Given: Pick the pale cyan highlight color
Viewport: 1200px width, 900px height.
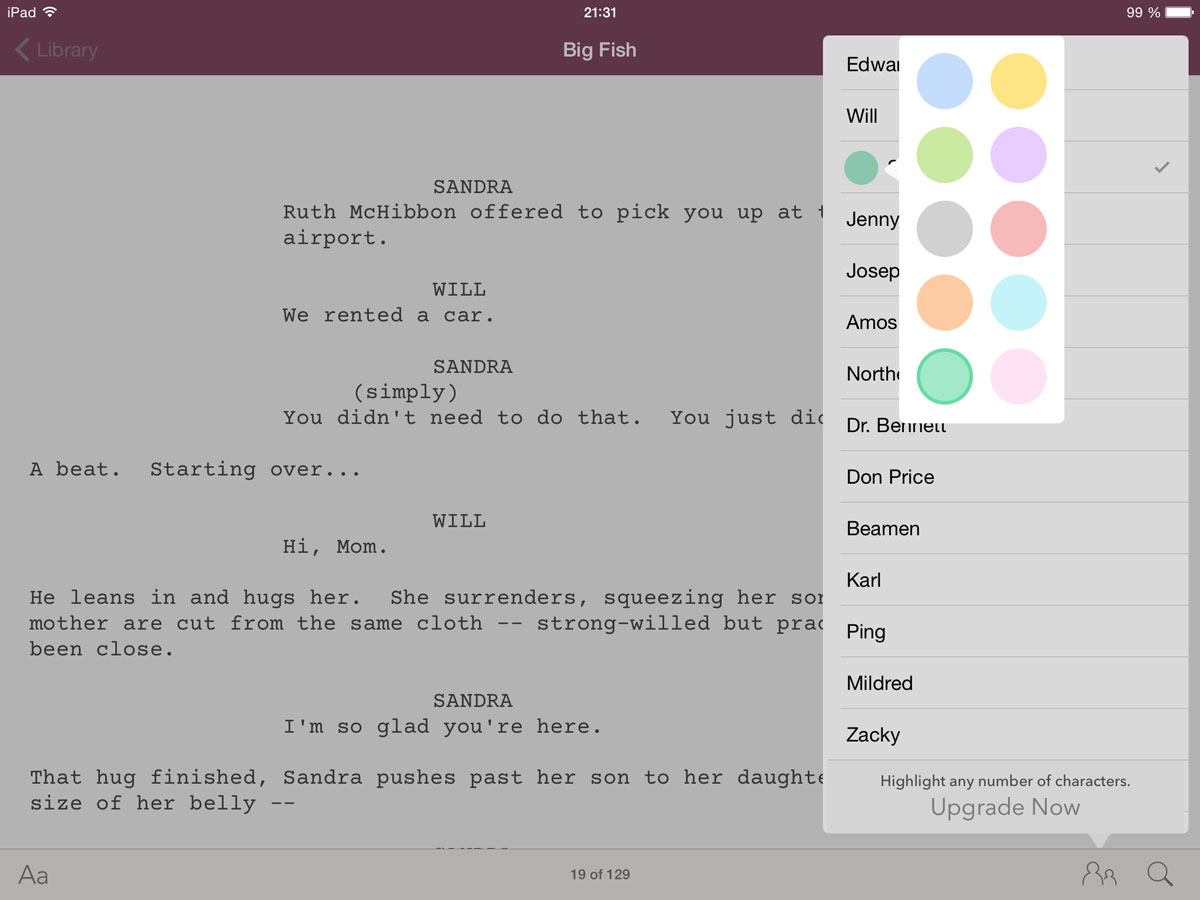Looking at the screenshot, I should pos(1019,303).
